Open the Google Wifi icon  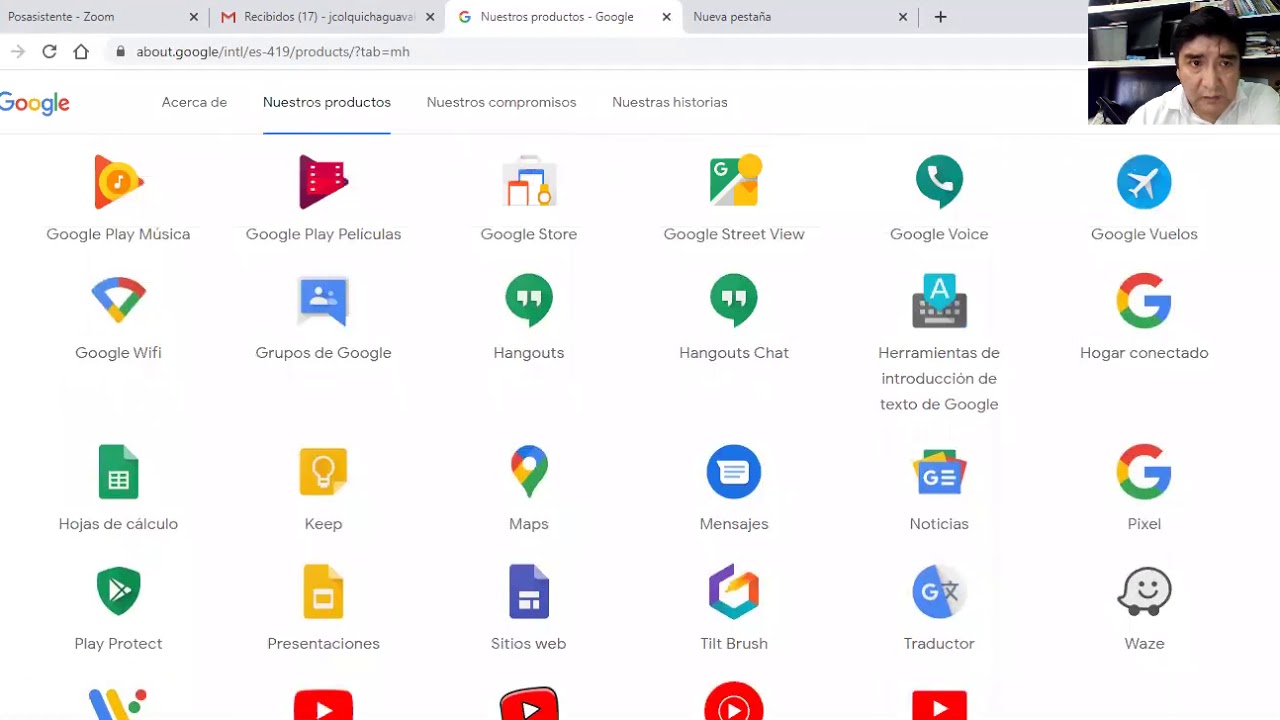[118, 300]
